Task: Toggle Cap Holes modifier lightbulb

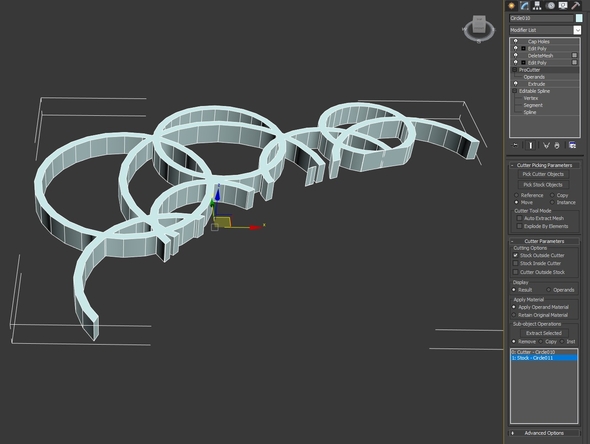Action: [515, 41]
